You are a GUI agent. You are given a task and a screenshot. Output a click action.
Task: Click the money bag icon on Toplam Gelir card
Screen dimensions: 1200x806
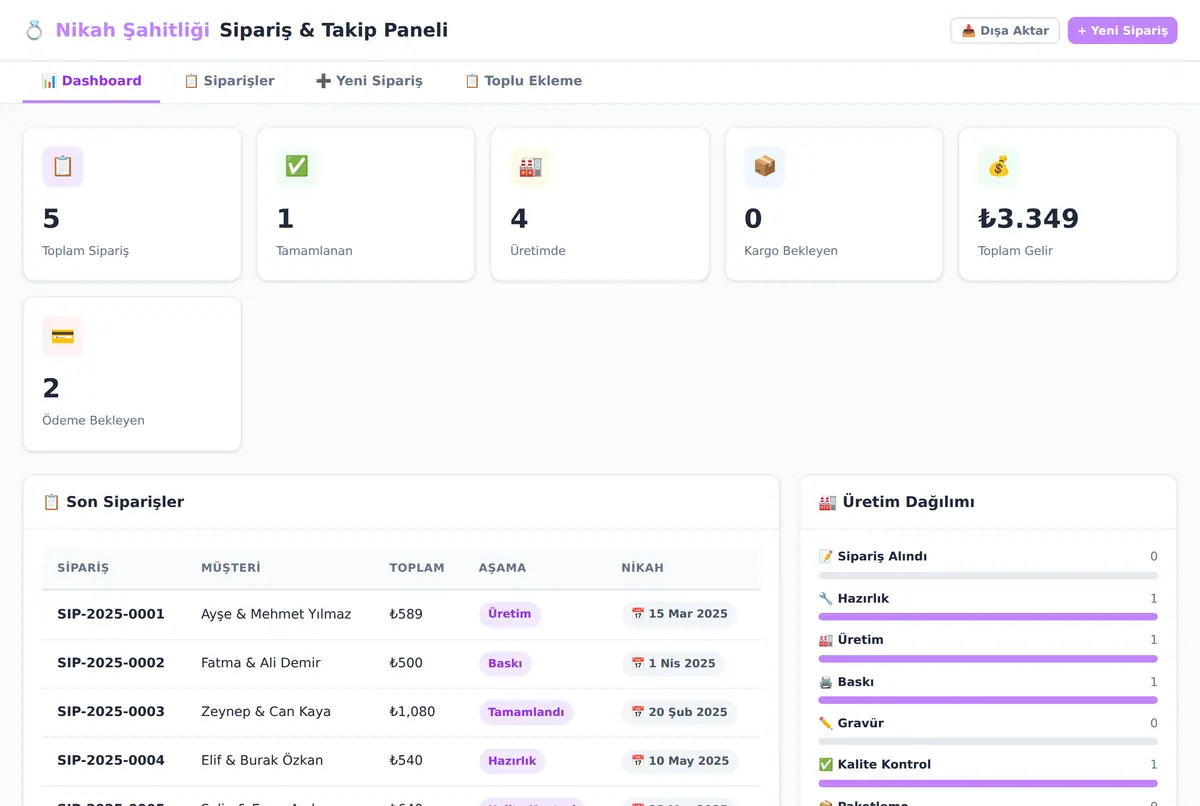[x=999, y=167]
